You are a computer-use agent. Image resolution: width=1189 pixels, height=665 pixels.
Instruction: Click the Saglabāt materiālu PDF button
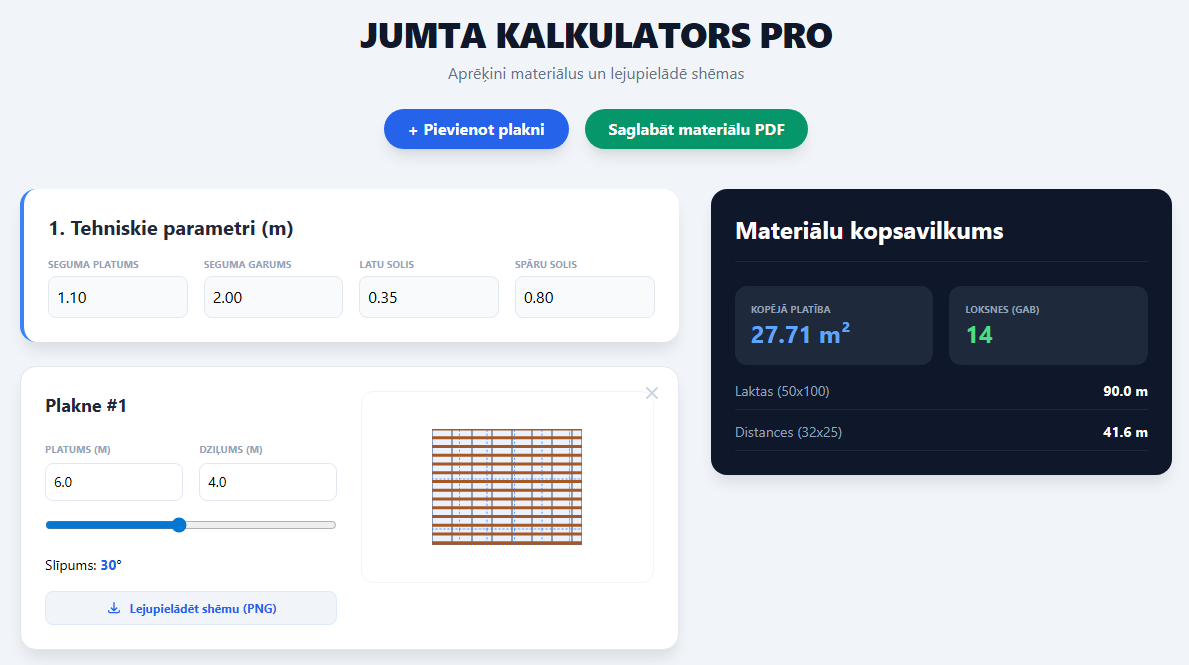696,128
